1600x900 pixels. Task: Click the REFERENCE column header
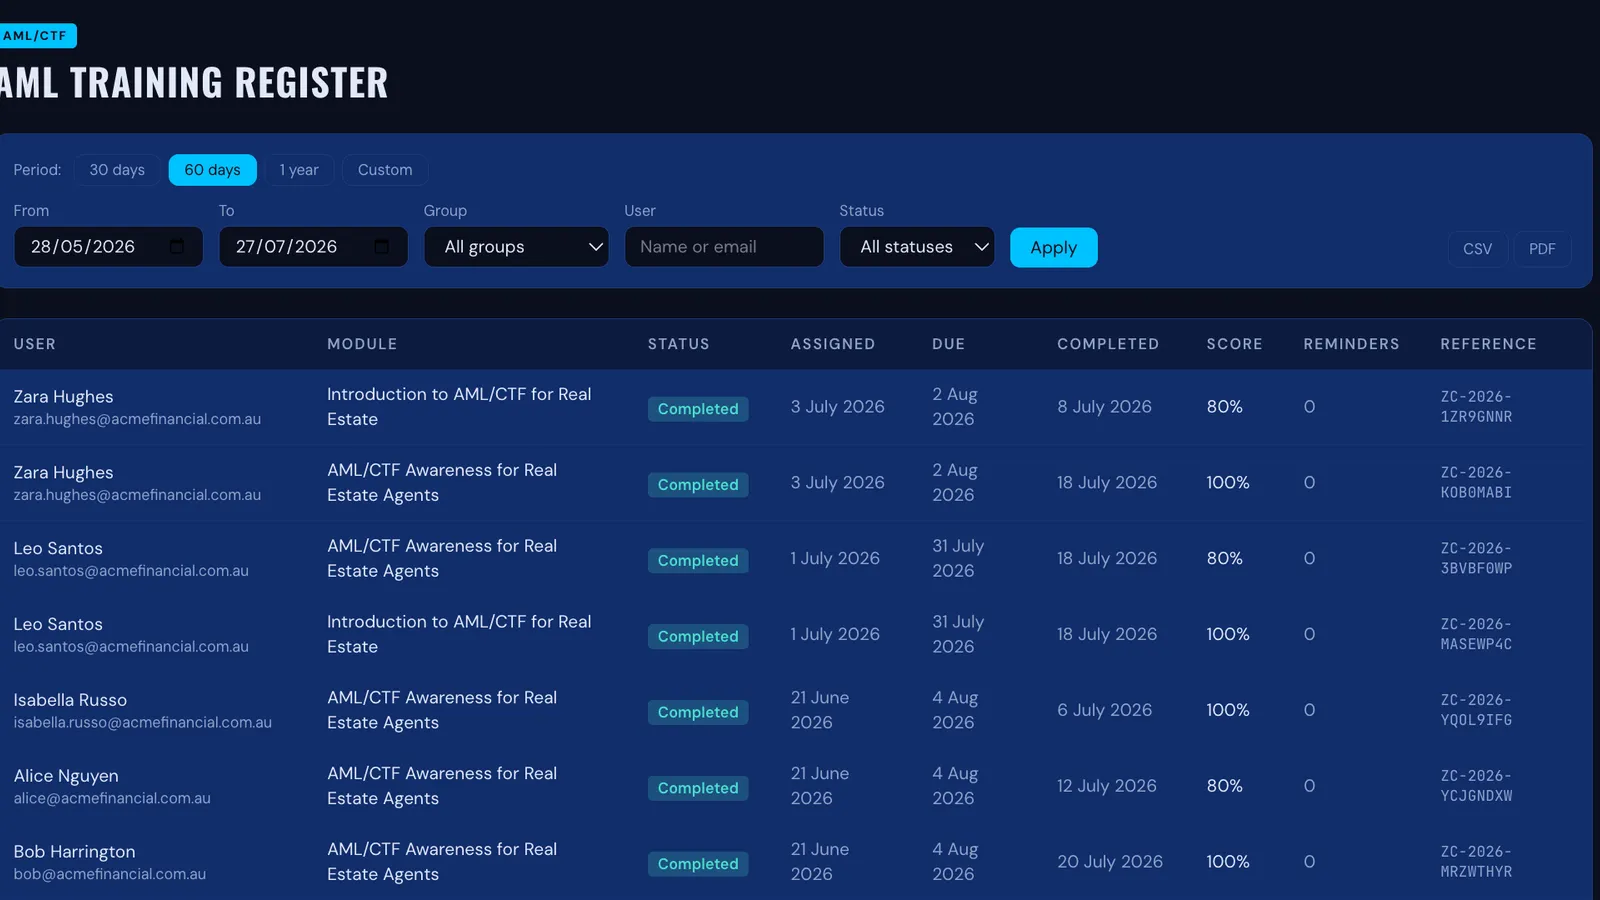pyautogui.click(x=1488, y=344)
